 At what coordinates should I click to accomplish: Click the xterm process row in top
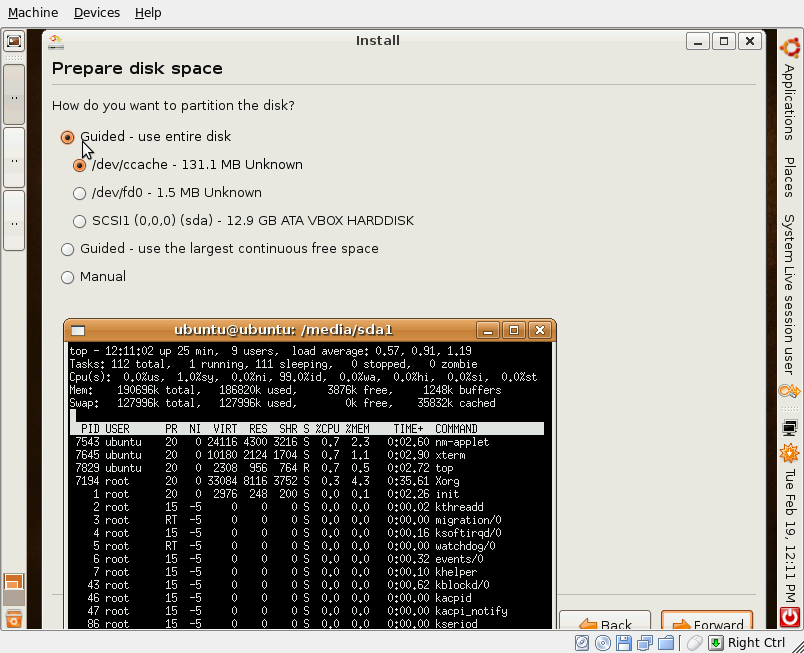(307, 455)
